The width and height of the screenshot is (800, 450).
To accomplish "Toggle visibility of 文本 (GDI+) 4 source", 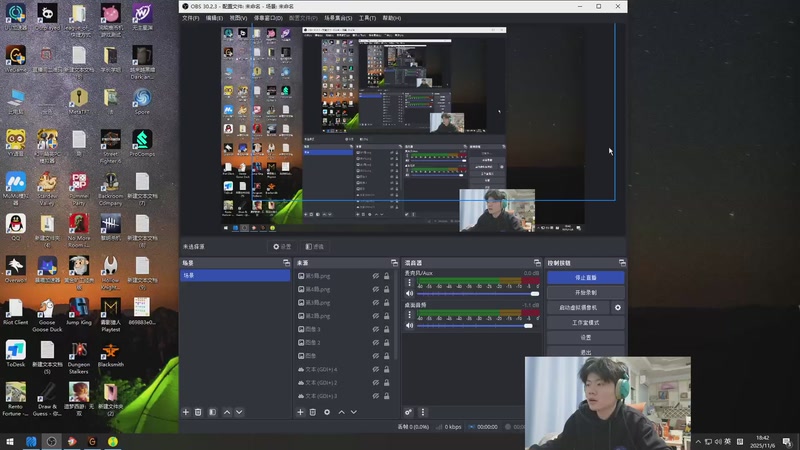I will [x=376, y=369].
